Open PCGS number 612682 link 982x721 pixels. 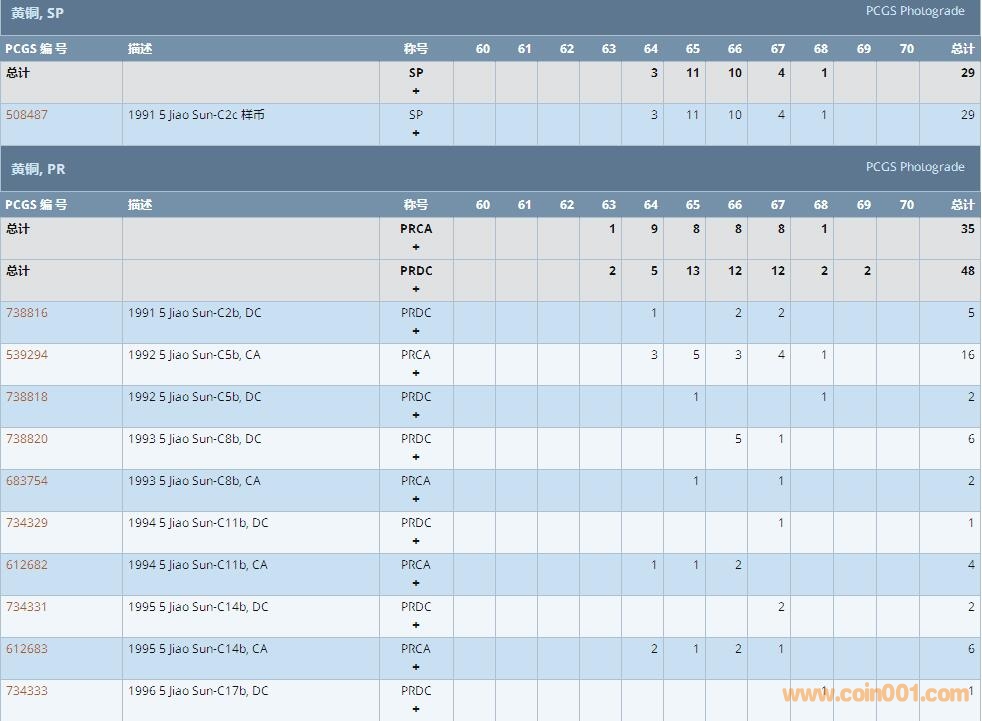pos(27,565)
